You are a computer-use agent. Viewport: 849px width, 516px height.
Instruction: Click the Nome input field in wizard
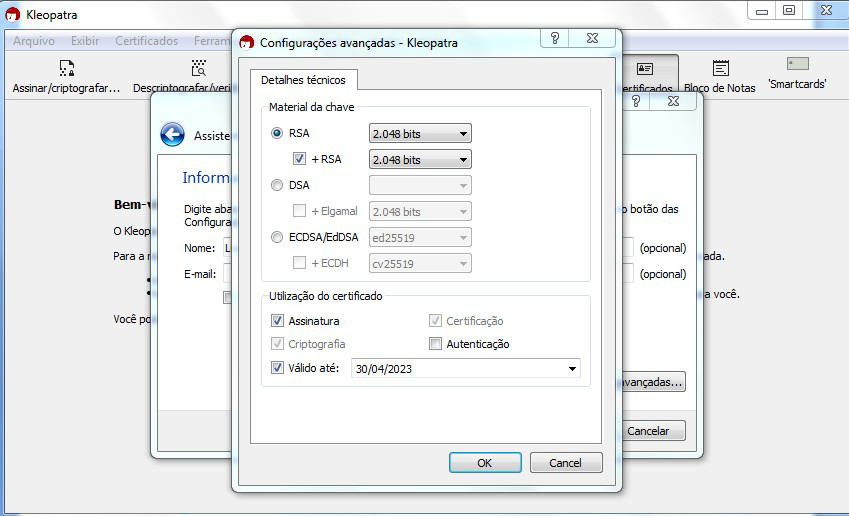[x=227, y=248]
